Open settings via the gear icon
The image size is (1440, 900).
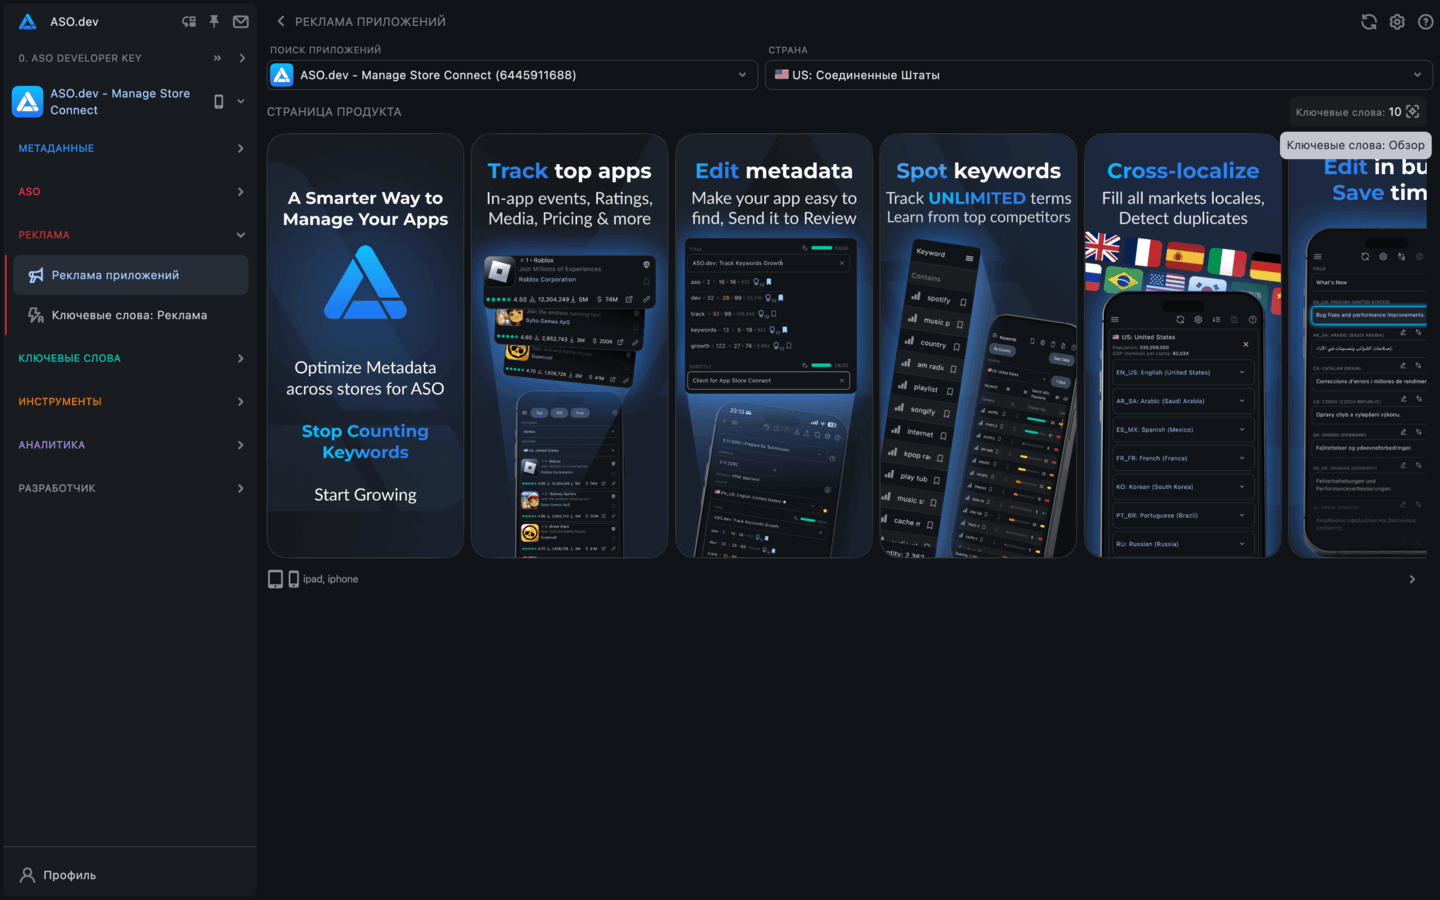pyautogui.click(x=1397, y=21)
